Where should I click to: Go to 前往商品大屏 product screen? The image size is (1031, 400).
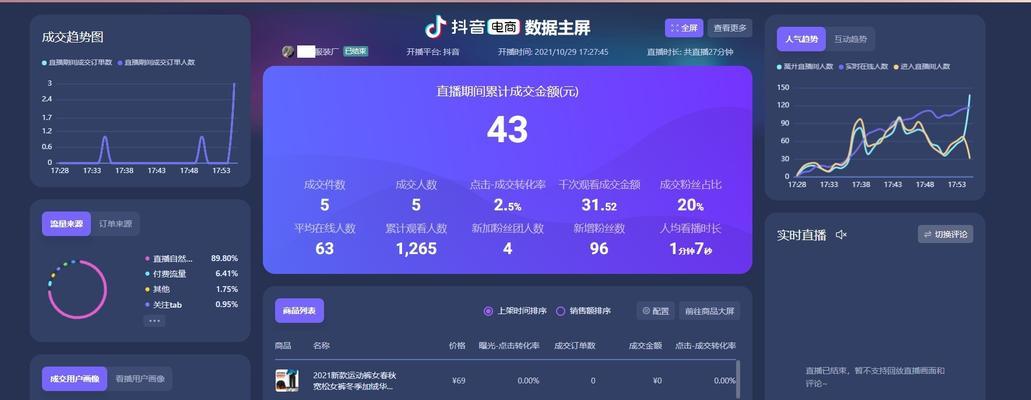pyautogui.click(x=709, y=311)
